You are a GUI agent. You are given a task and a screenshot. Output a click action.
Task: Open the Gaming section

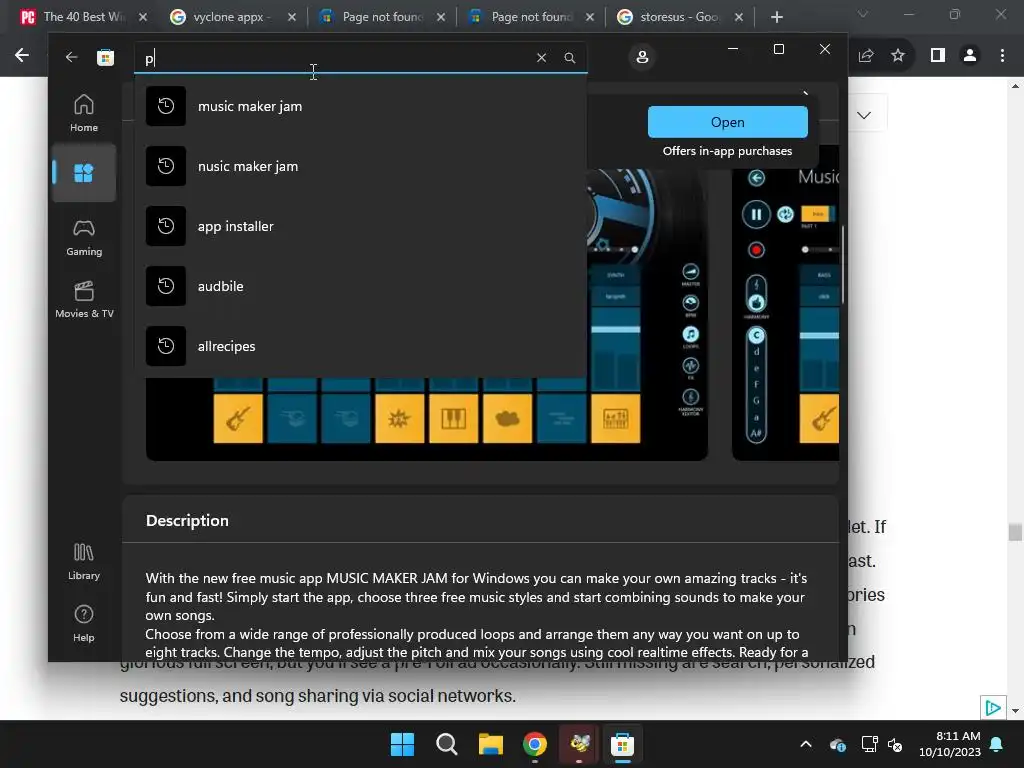click(84, 238)
